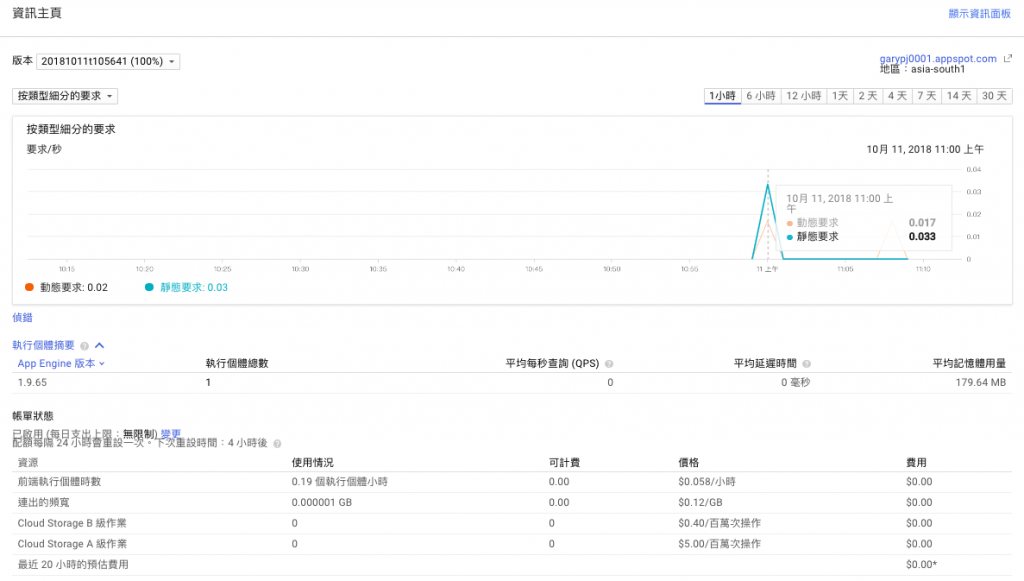This screenshot has width=1024, height=581.
Task: Click the 變更 link in billing status
Action: (170, 434)
